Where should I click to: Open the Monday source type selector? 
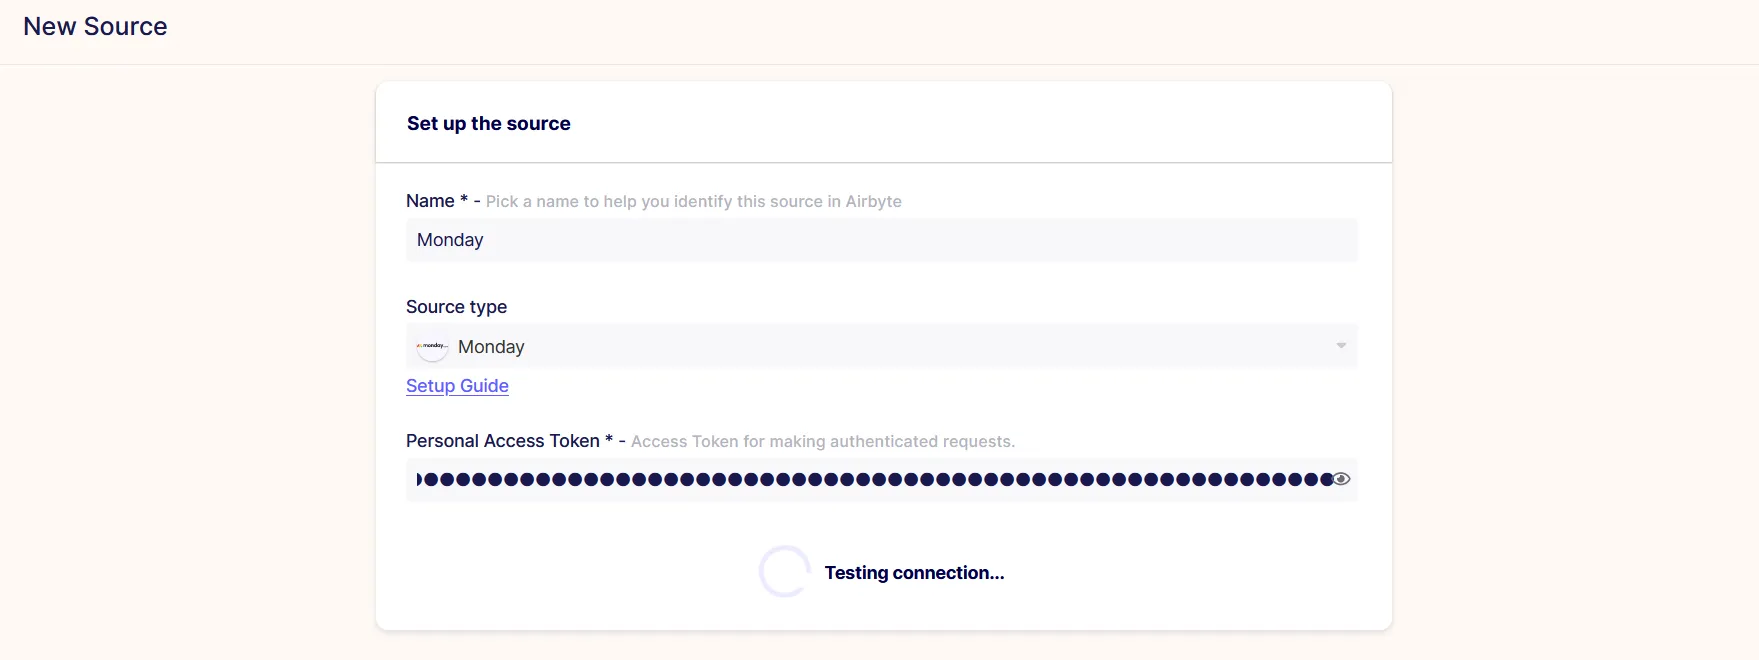click(x=881, y=346)
